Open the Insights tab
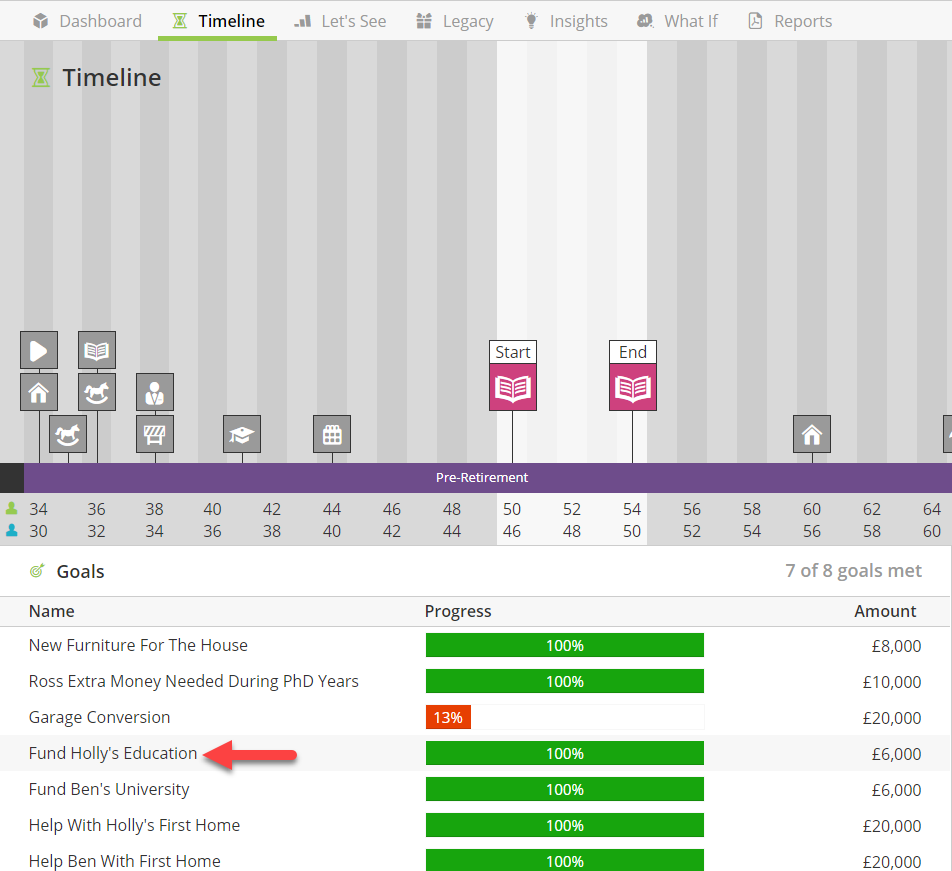Screen dimensions: 952x871 (x=566, y=21)
